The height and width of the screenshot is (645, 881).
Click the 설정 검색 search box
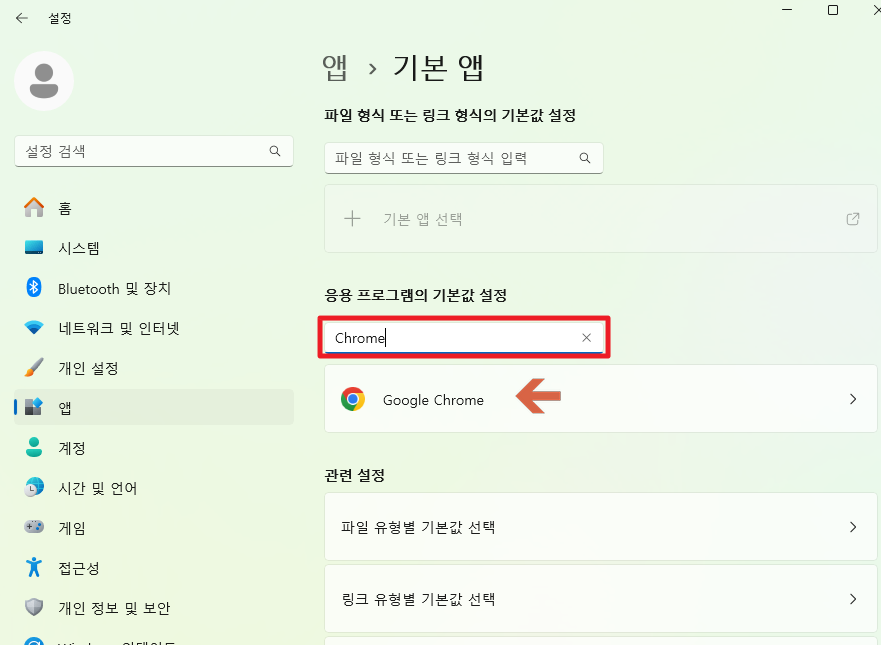click(150, 151)
